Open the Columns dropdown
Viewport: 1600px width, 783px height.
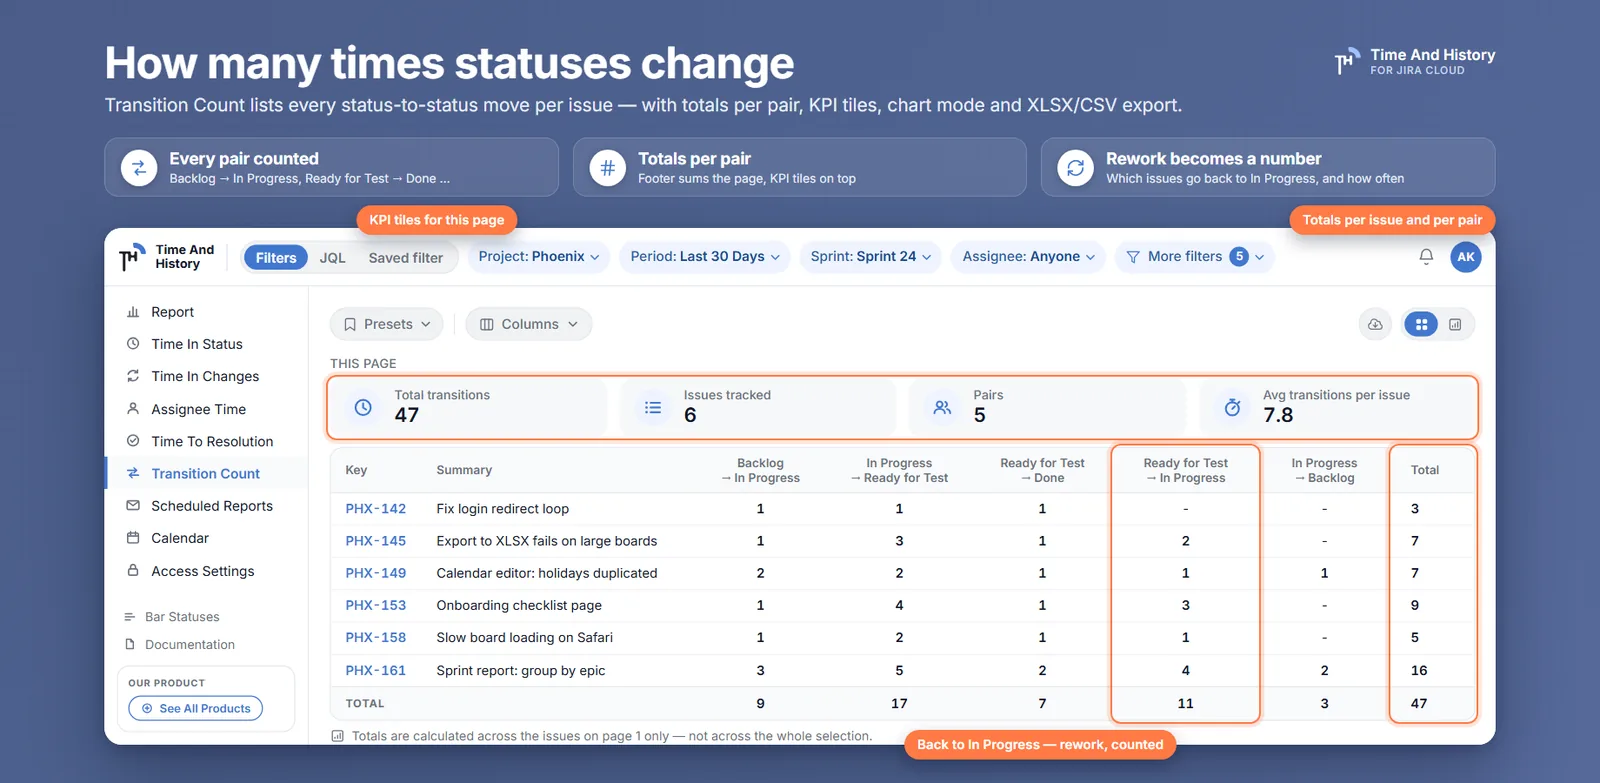pyautogui.click(x=529, y=324)
